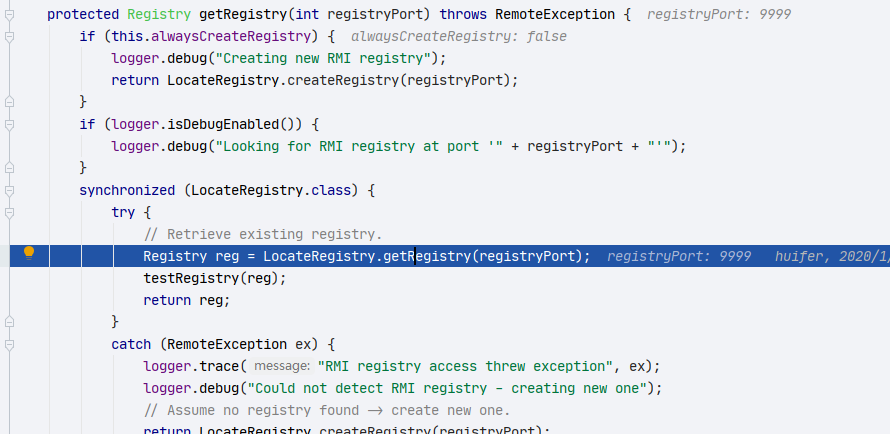Click fold end marker after createRegistry return
The height and width of the screenshot is (434, 890).
click(9, 102)
